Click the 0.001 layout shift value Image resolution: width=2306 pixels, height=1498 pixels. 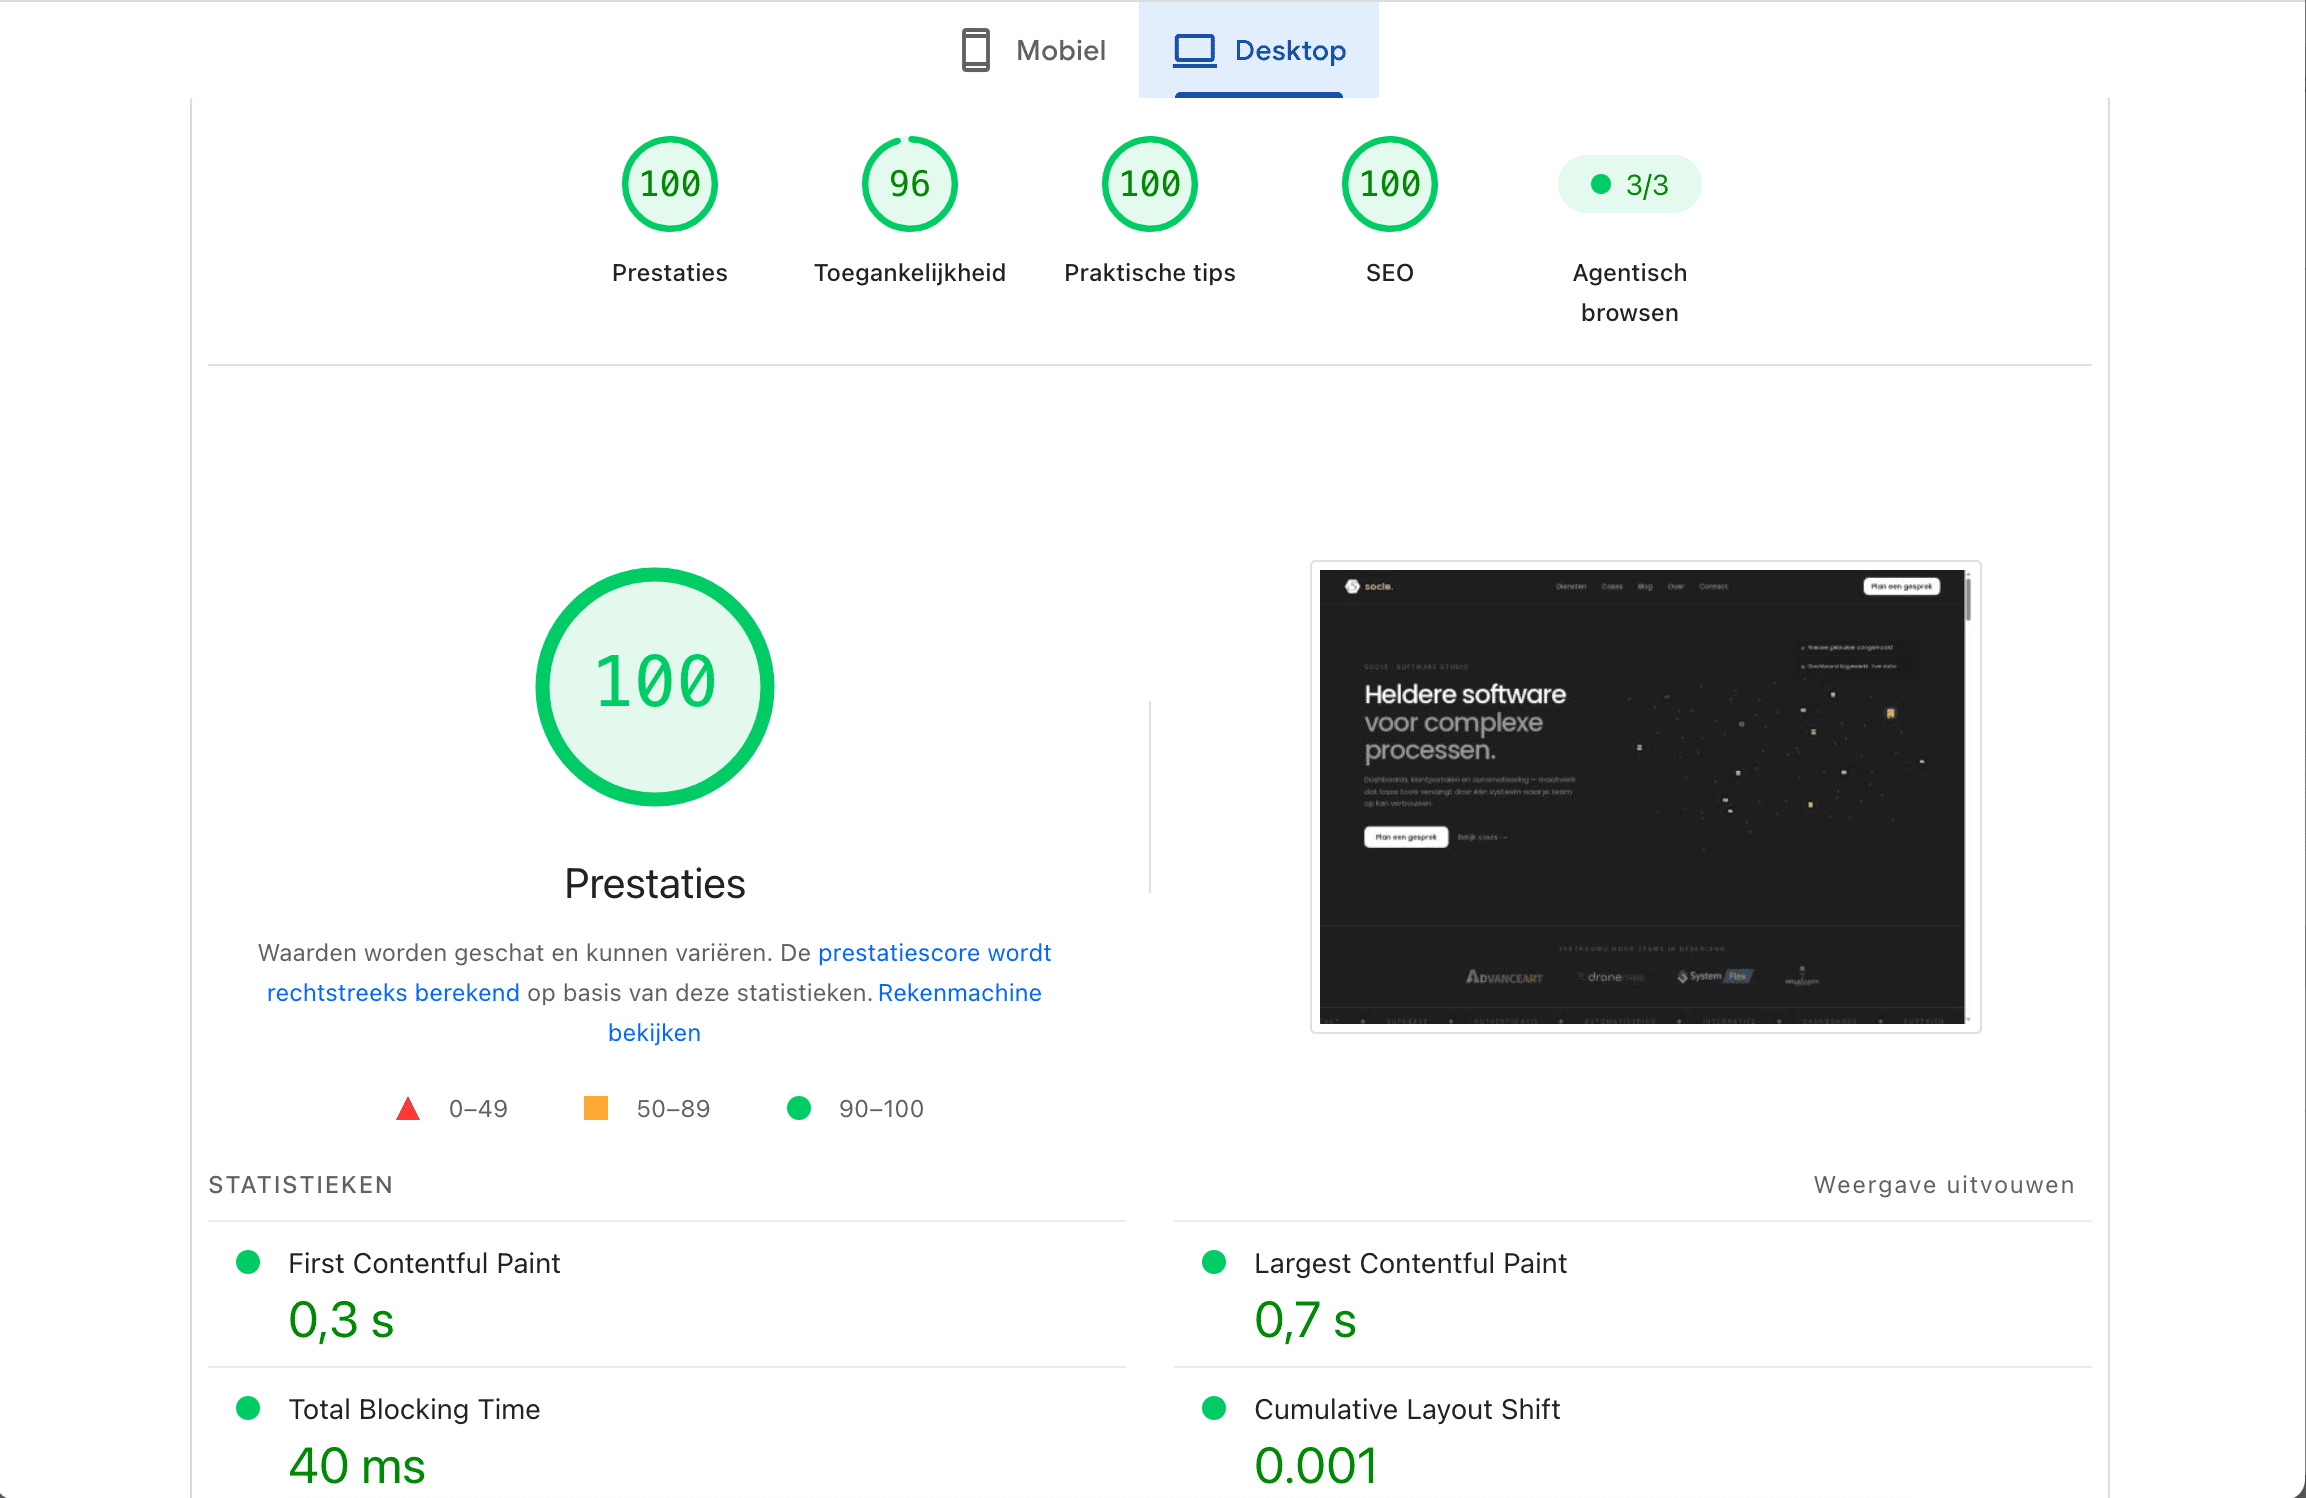pyautogui.click(x=1316, y=1466)
